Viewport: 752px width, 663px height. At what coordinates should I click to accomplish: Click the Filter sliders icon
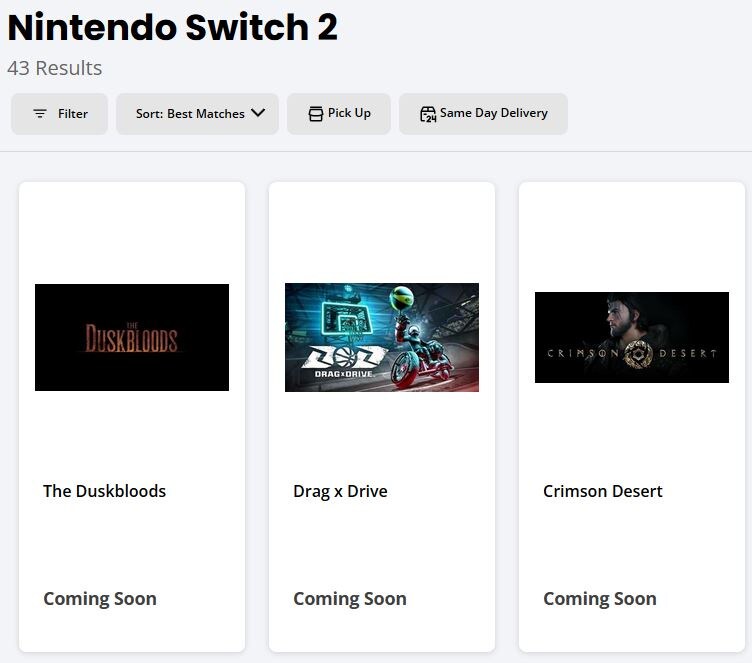point(40,114)
